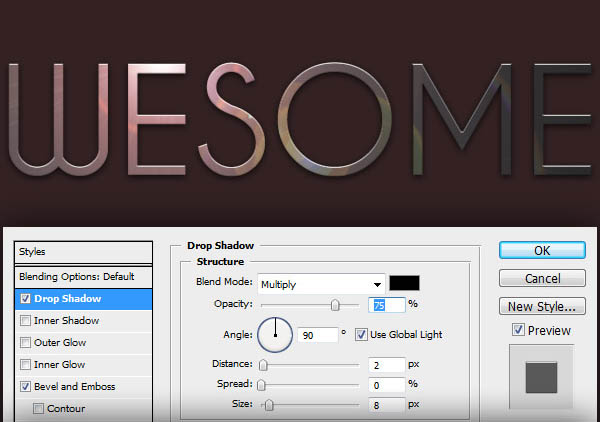The width and height of the screenshot is (600, 422).
Task: Select the Drop Shadow style row
Action: pyautogui.click(x=83, y=299)
